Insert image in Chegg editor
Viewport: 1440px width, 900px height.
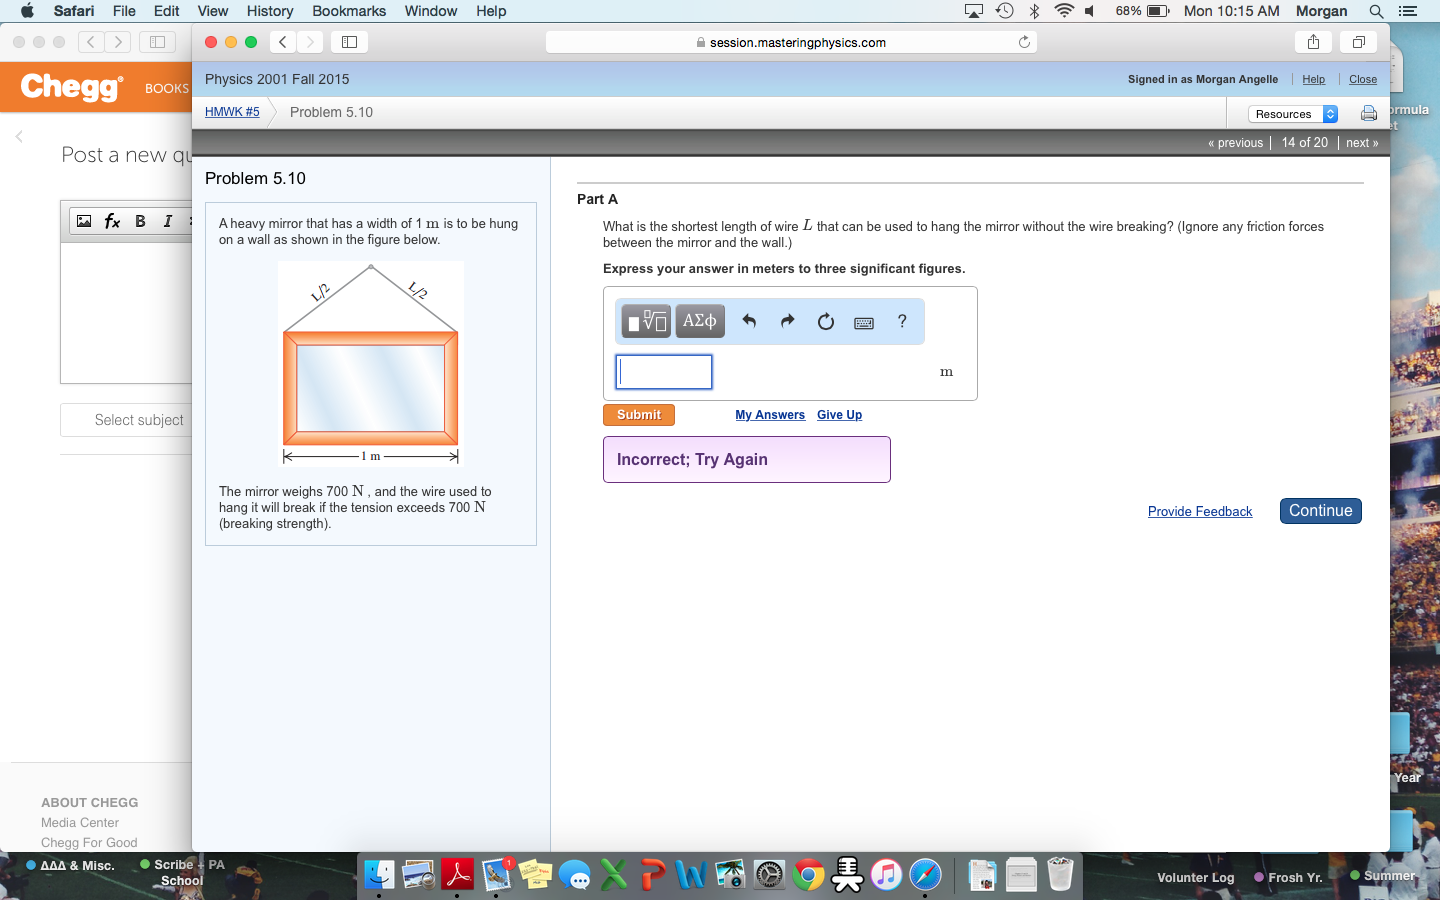pos(84,221)
